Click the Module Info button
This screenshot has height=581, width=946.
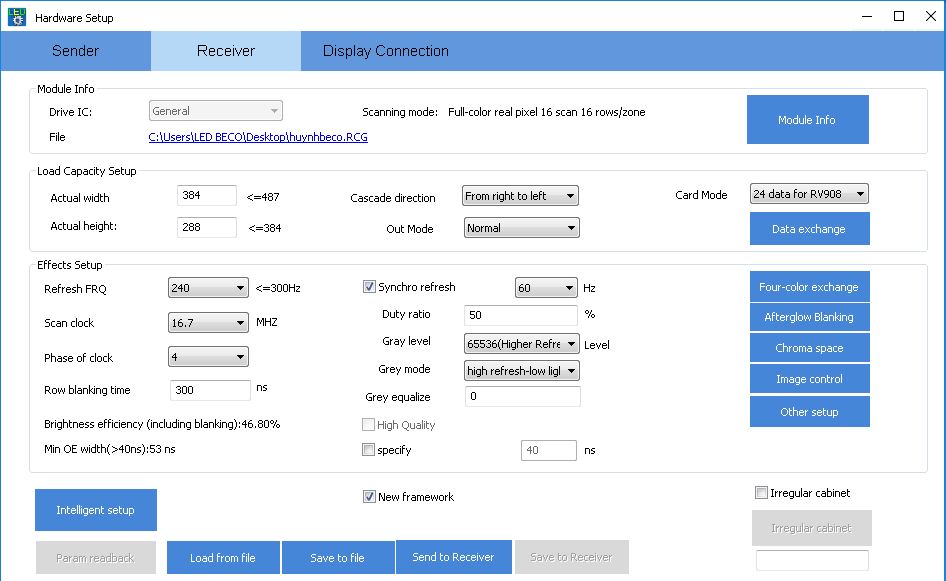click(807, 120)
